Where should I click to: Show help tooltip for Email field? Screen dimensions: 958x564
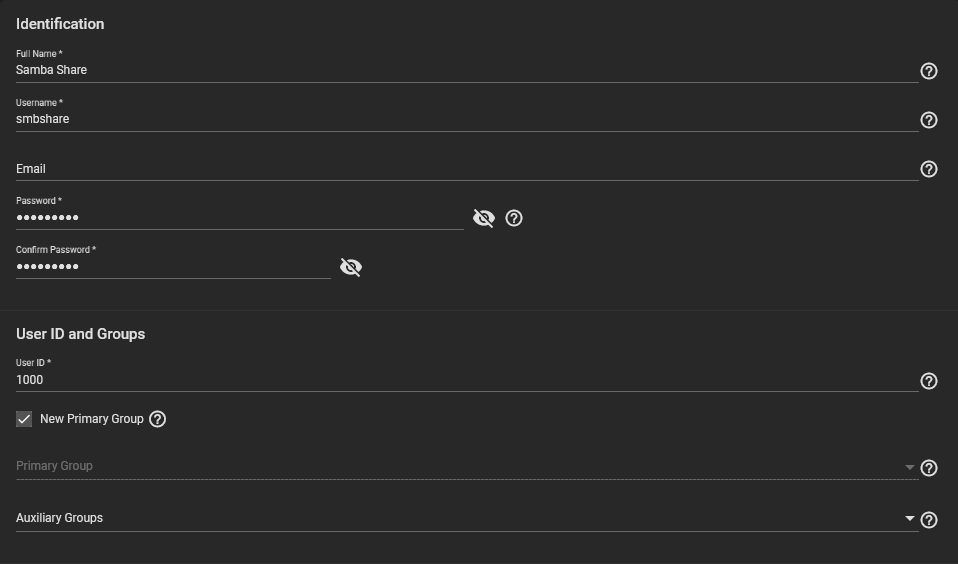929,169
